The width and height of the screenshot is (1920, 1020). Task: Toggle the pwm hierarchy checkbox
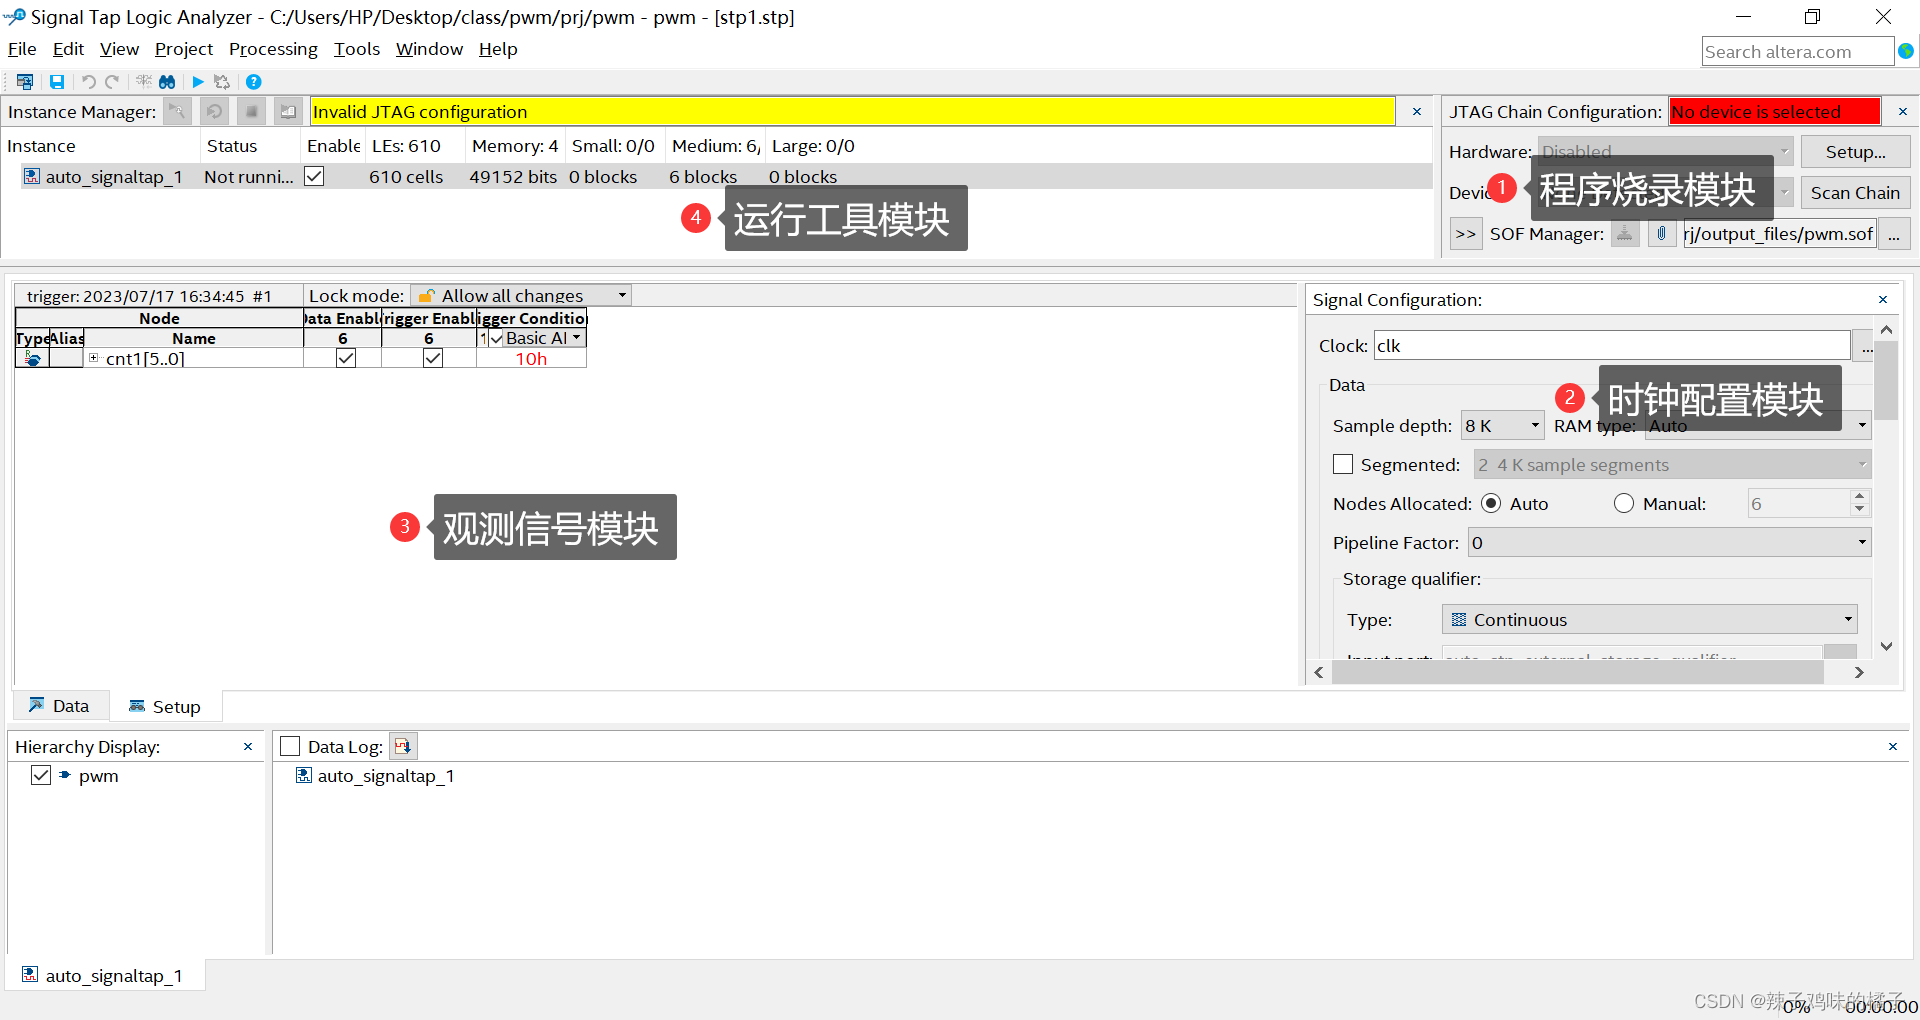41,775
